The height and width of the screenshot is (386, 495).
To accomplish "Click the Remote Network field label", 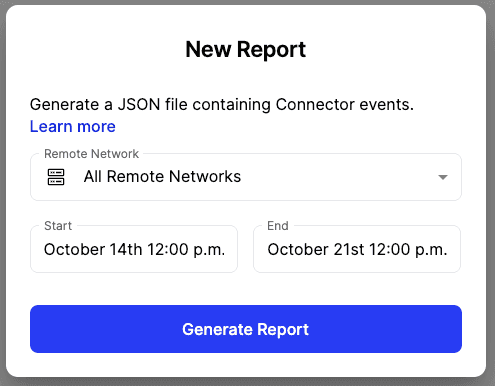I will click(91, 154).
